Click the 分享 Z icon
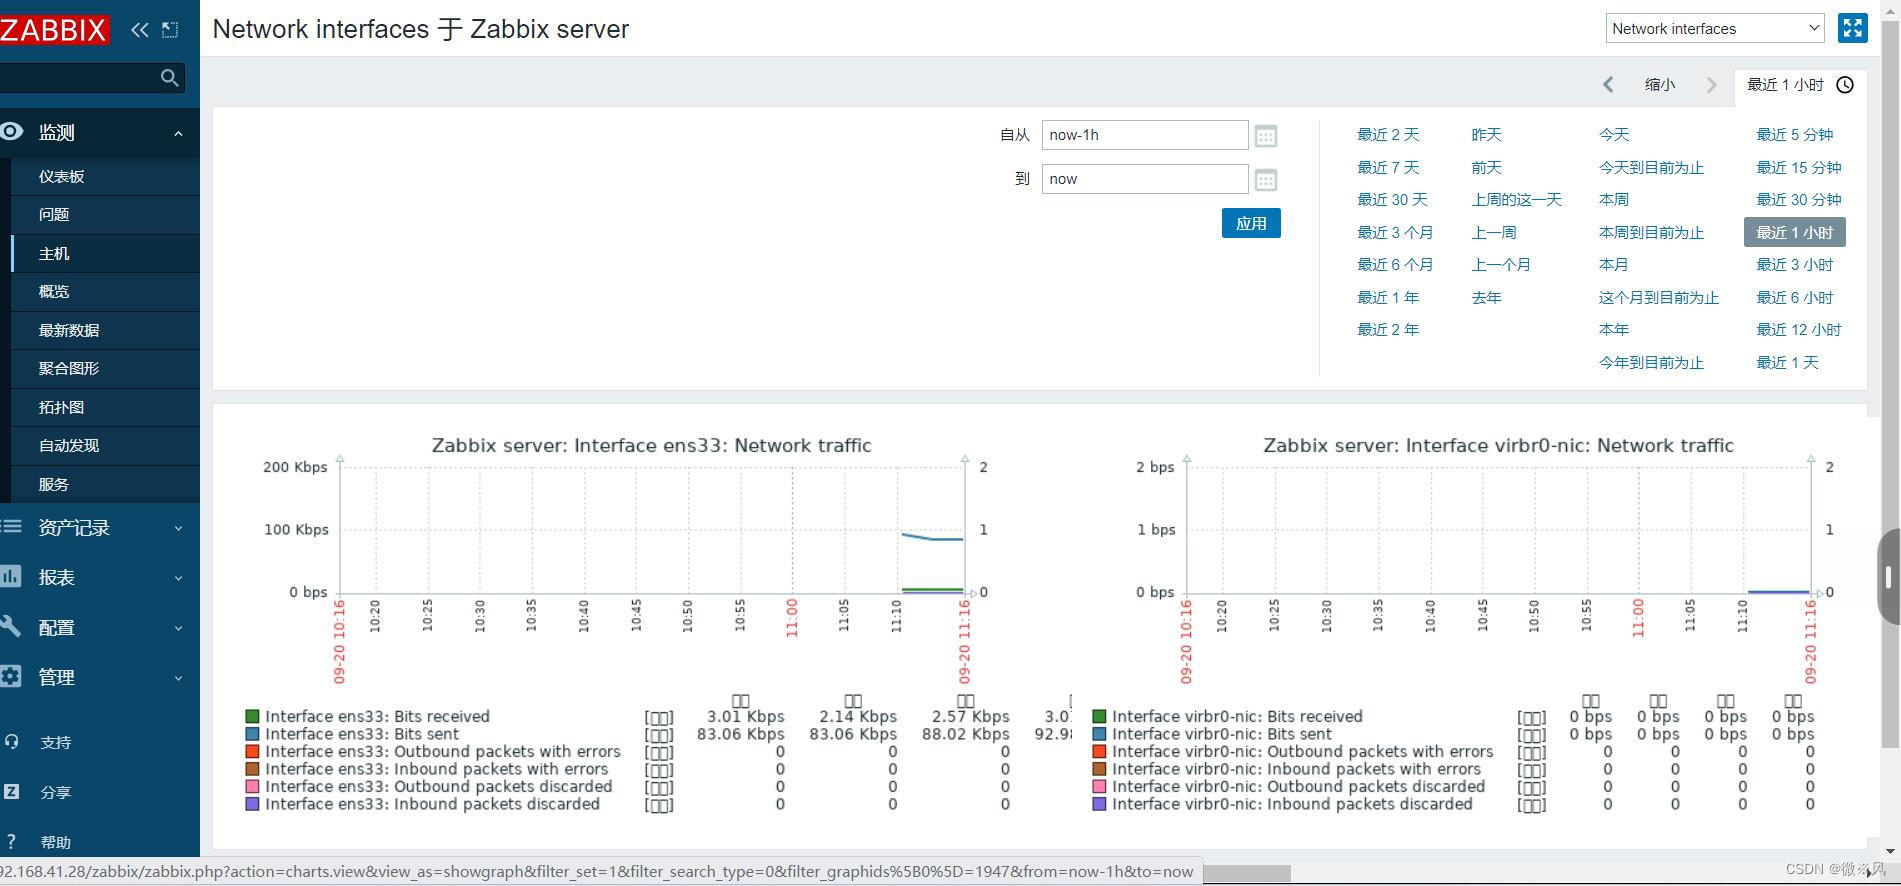This screenshot has width=1901, height=886. 12,791
